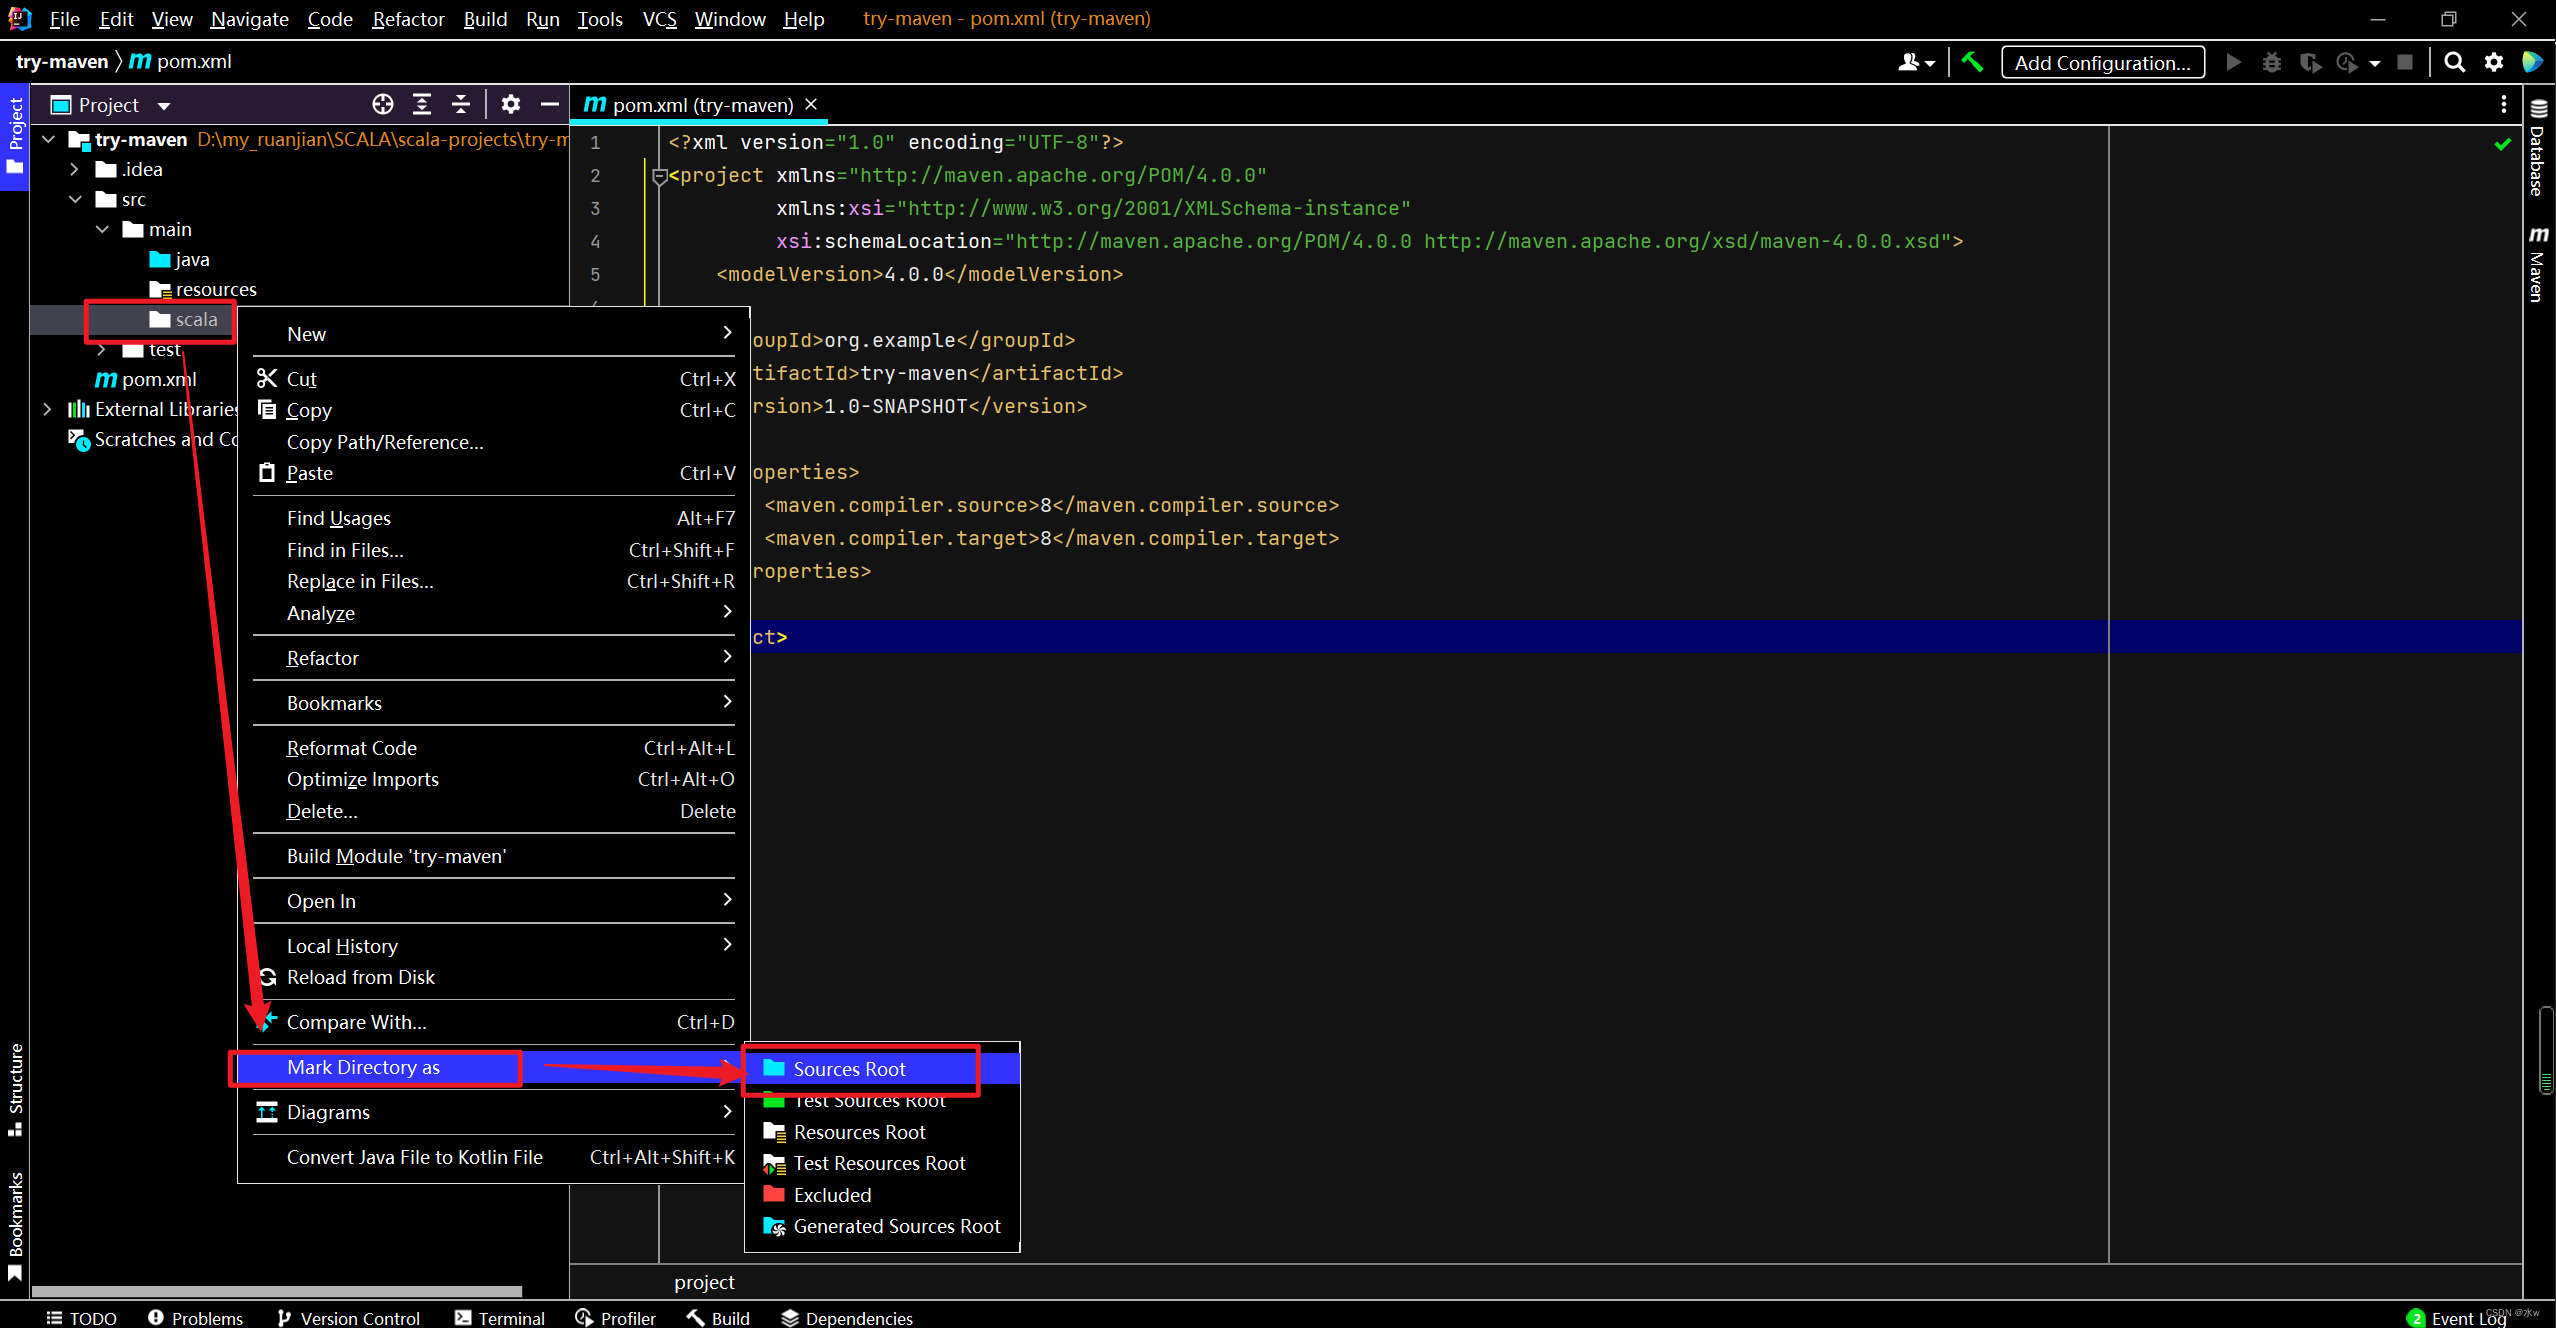Viewport: 2556px width, 1328px height.
Task: Open the VCS menu
Action: (659, 19)
